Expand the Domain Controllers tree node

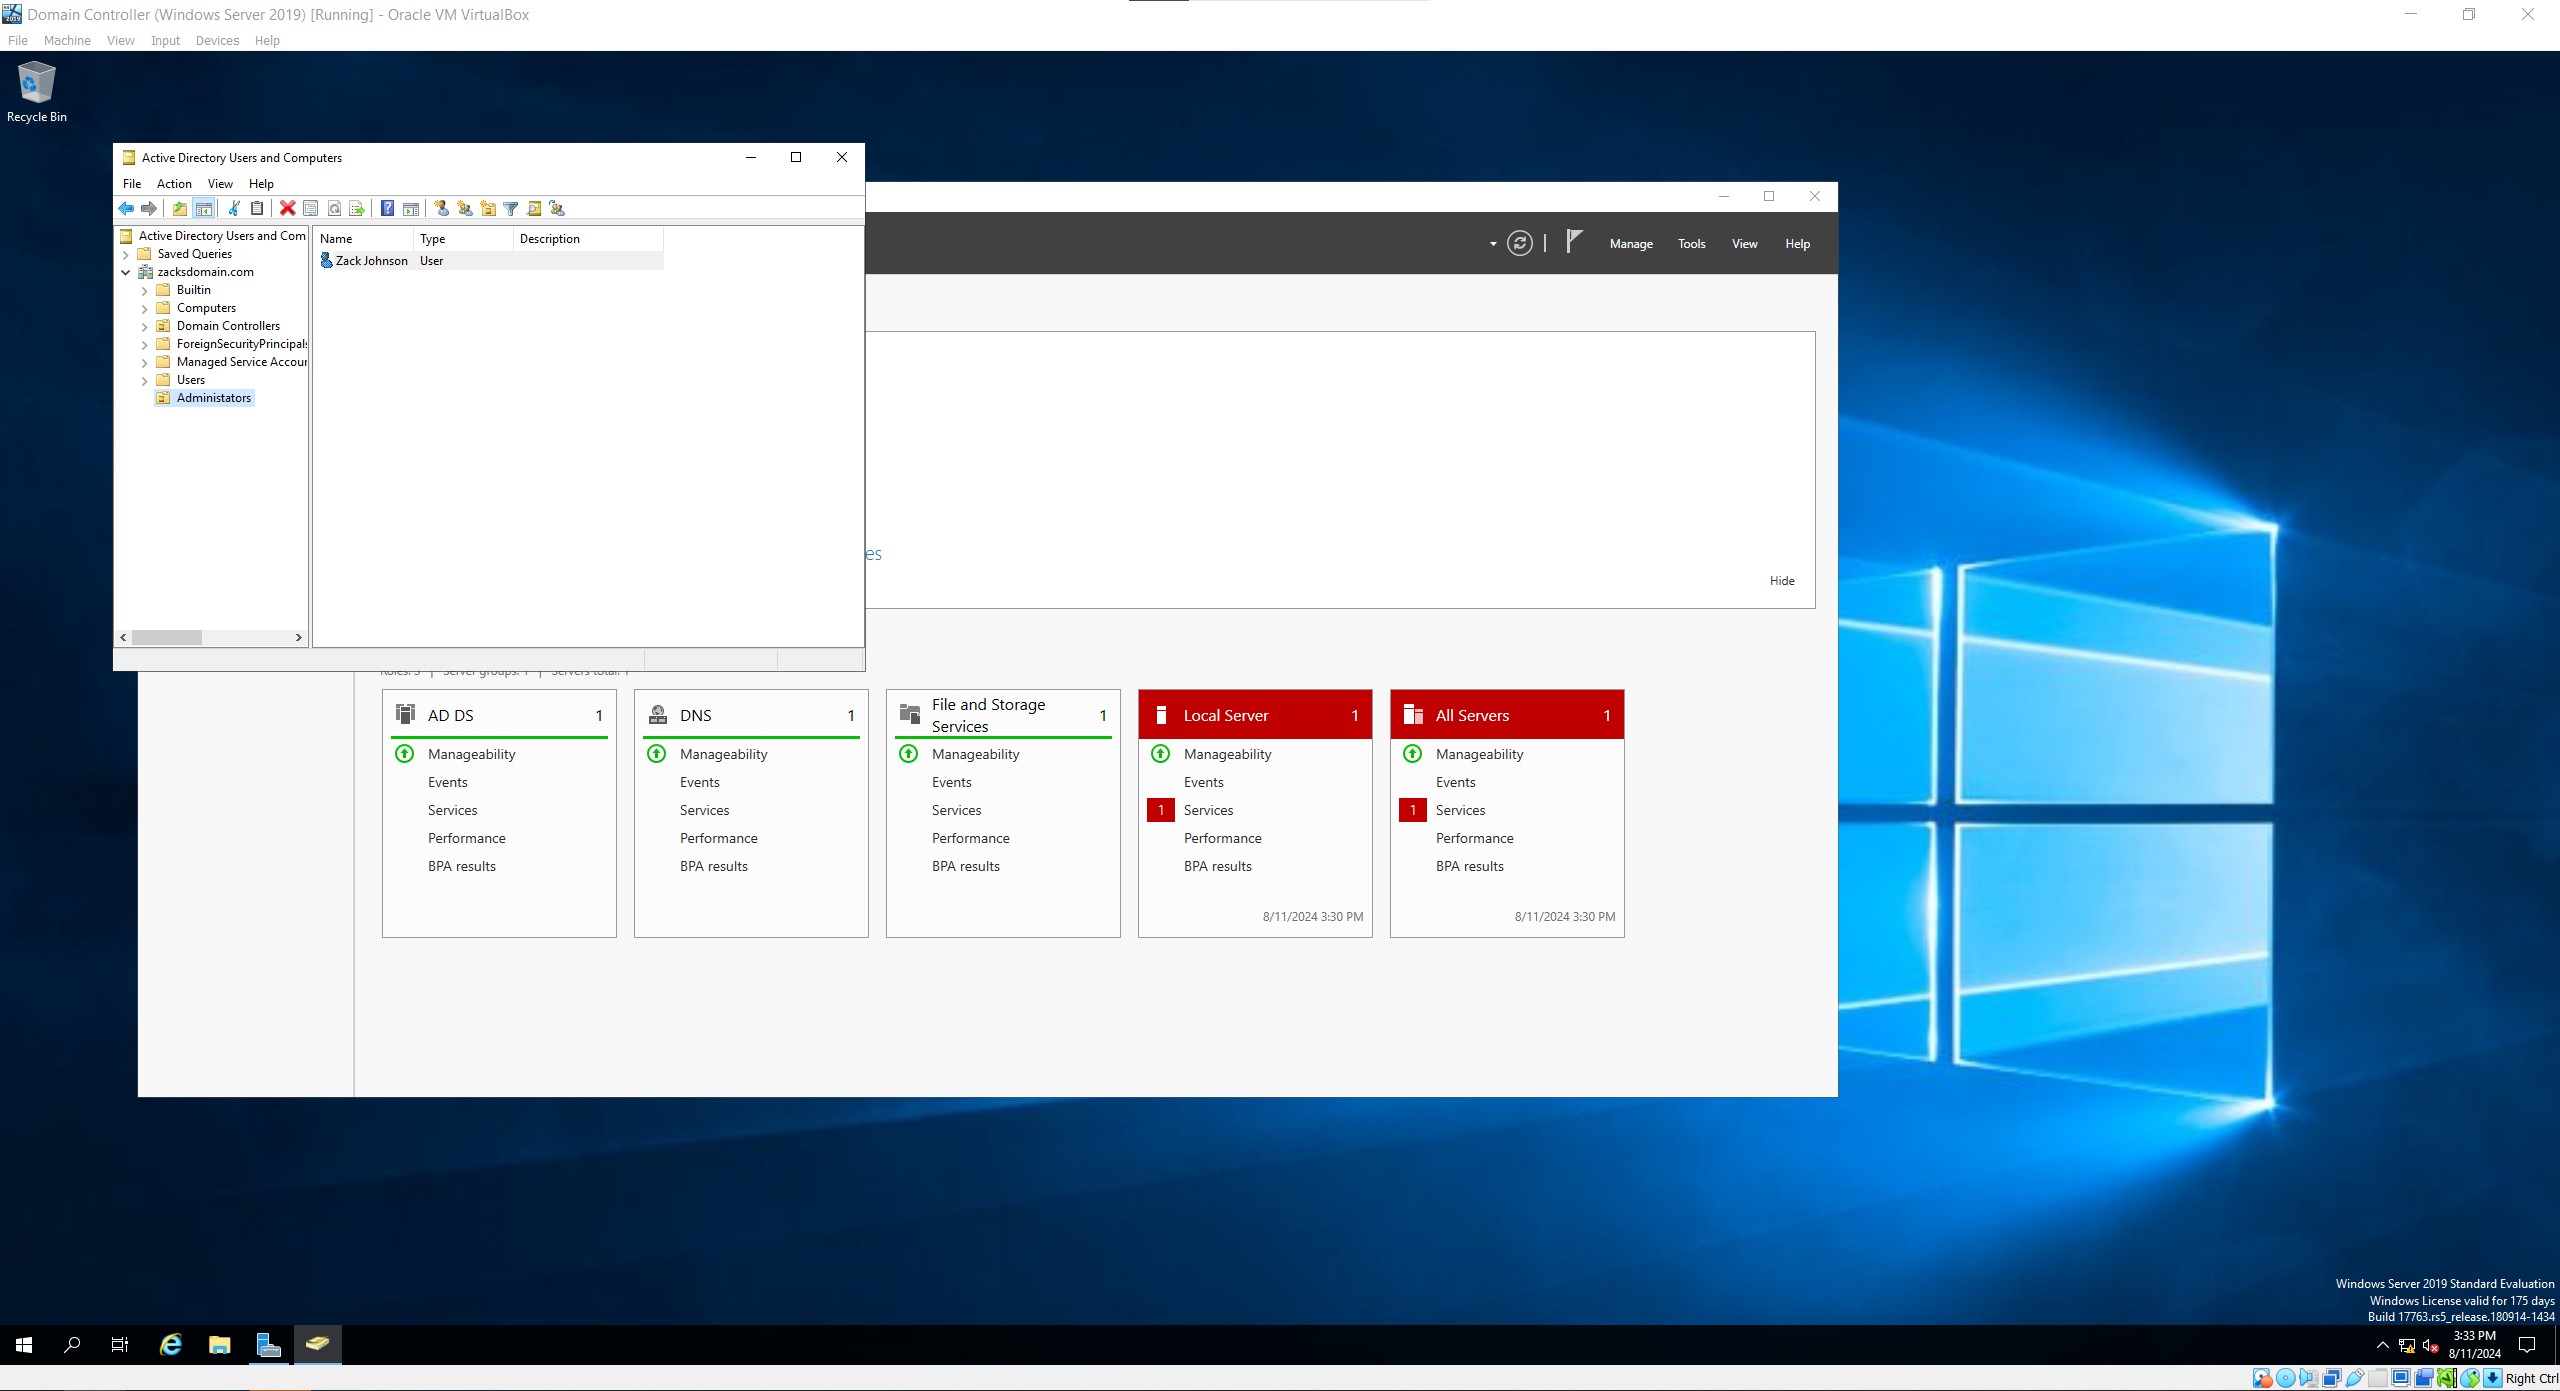145,325
